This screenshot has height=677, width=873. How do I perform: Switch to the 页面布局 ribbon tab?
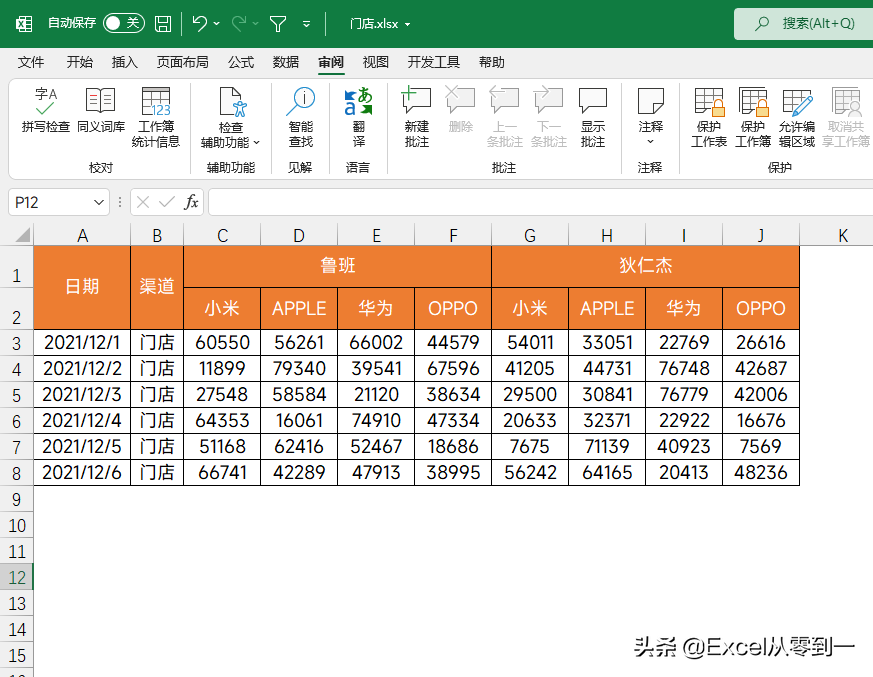coord(183,62)
